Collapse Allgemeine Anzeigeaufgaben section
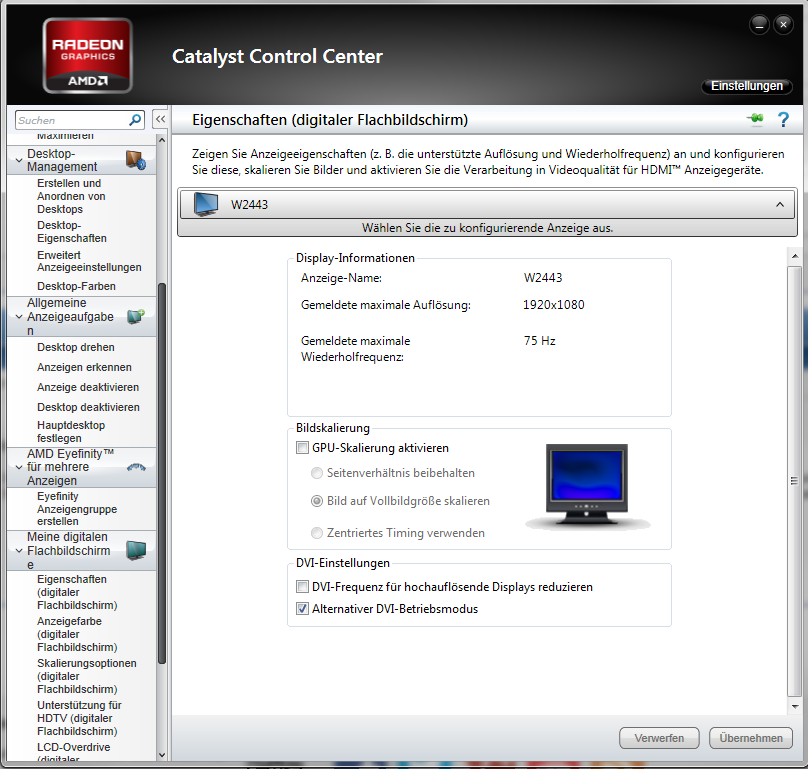Image resolution: width=808 pixels, height=769 pixels. pos(19,316)
